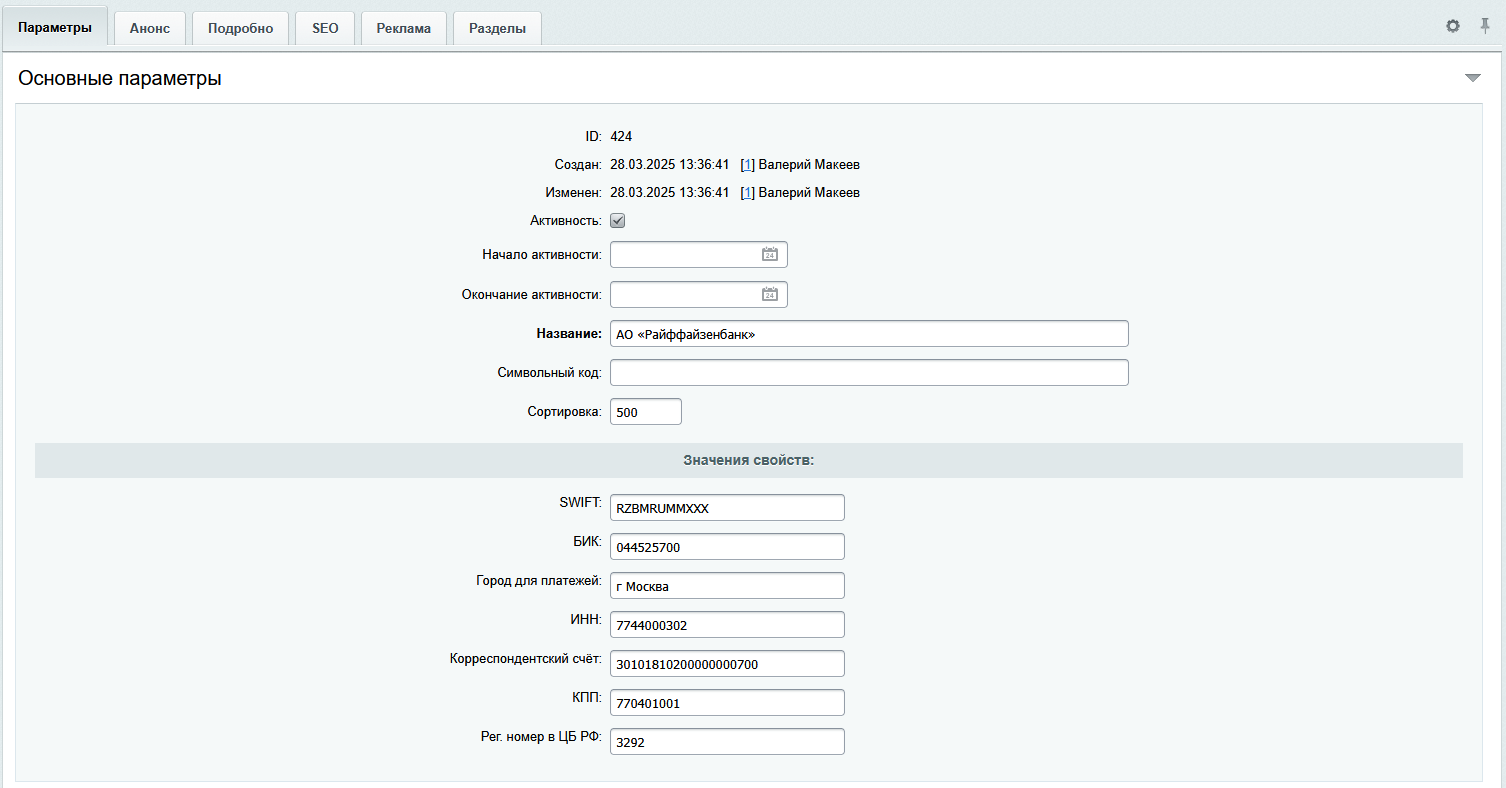Switch to the Анонс tab
The width and height of the screenshot is (1506, 788).
(x=150, y=28)
